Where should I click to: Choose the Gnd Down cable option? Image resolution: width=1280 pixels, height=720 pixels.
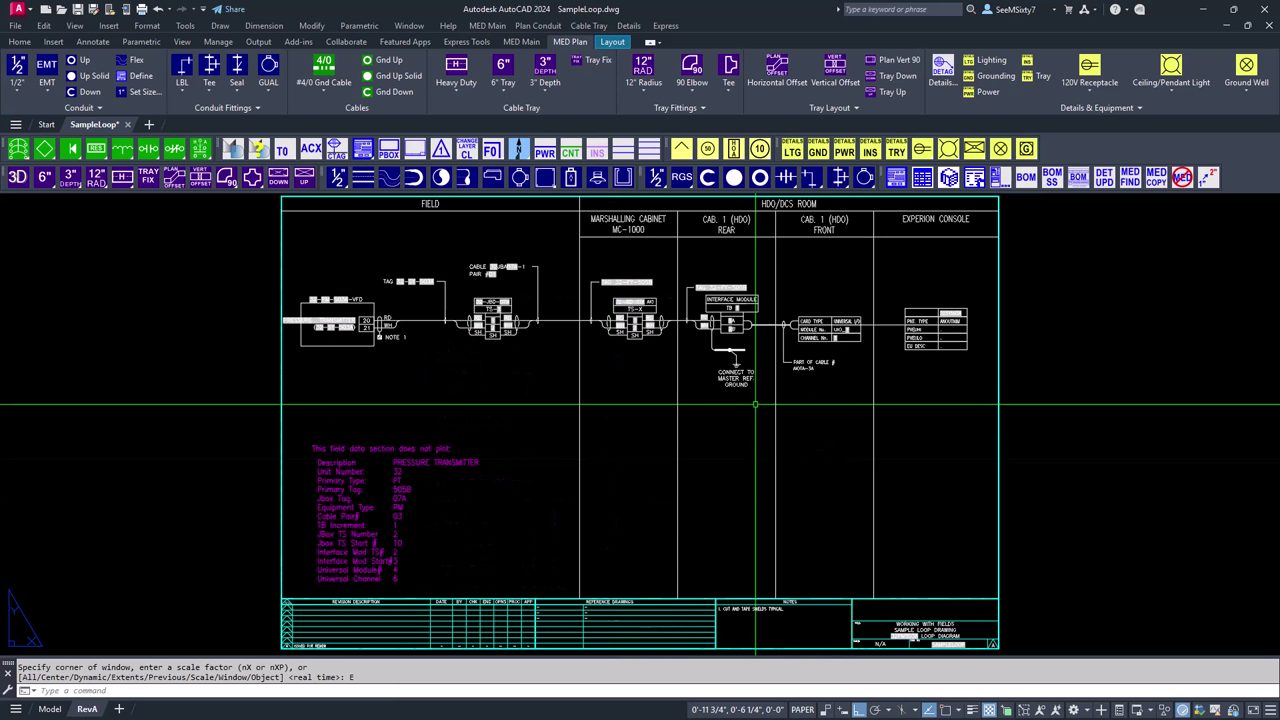pos(388,92)
